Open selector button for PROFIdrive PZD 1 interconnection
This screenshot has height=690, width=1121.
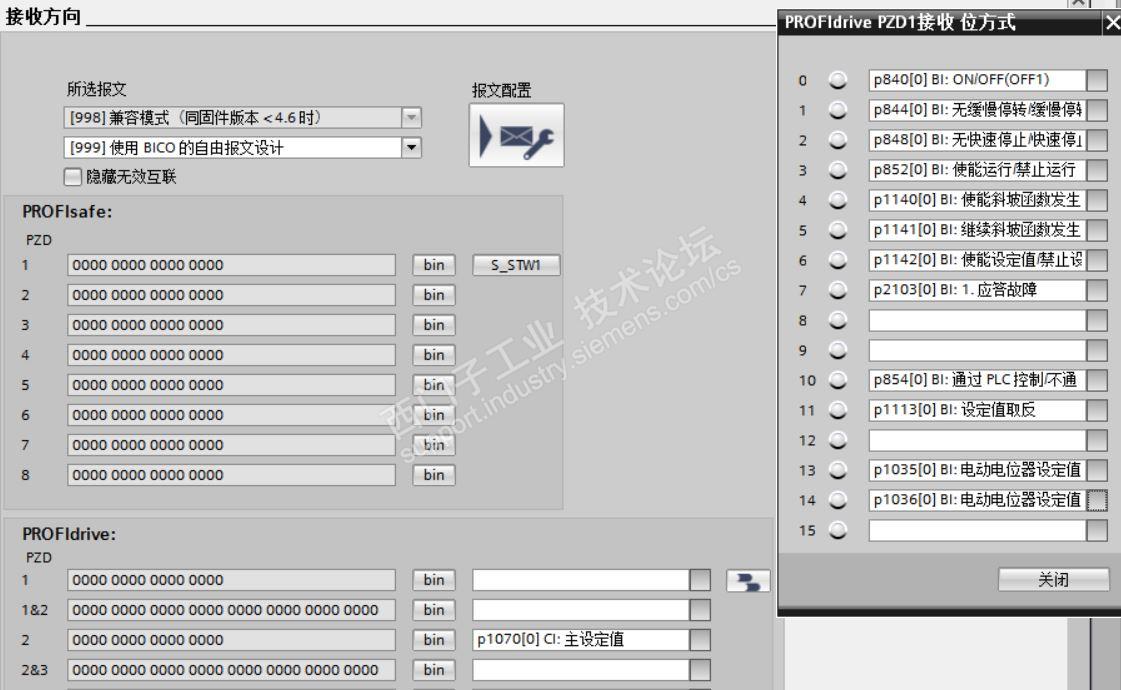pyautogui.click(x=700, y=580)
